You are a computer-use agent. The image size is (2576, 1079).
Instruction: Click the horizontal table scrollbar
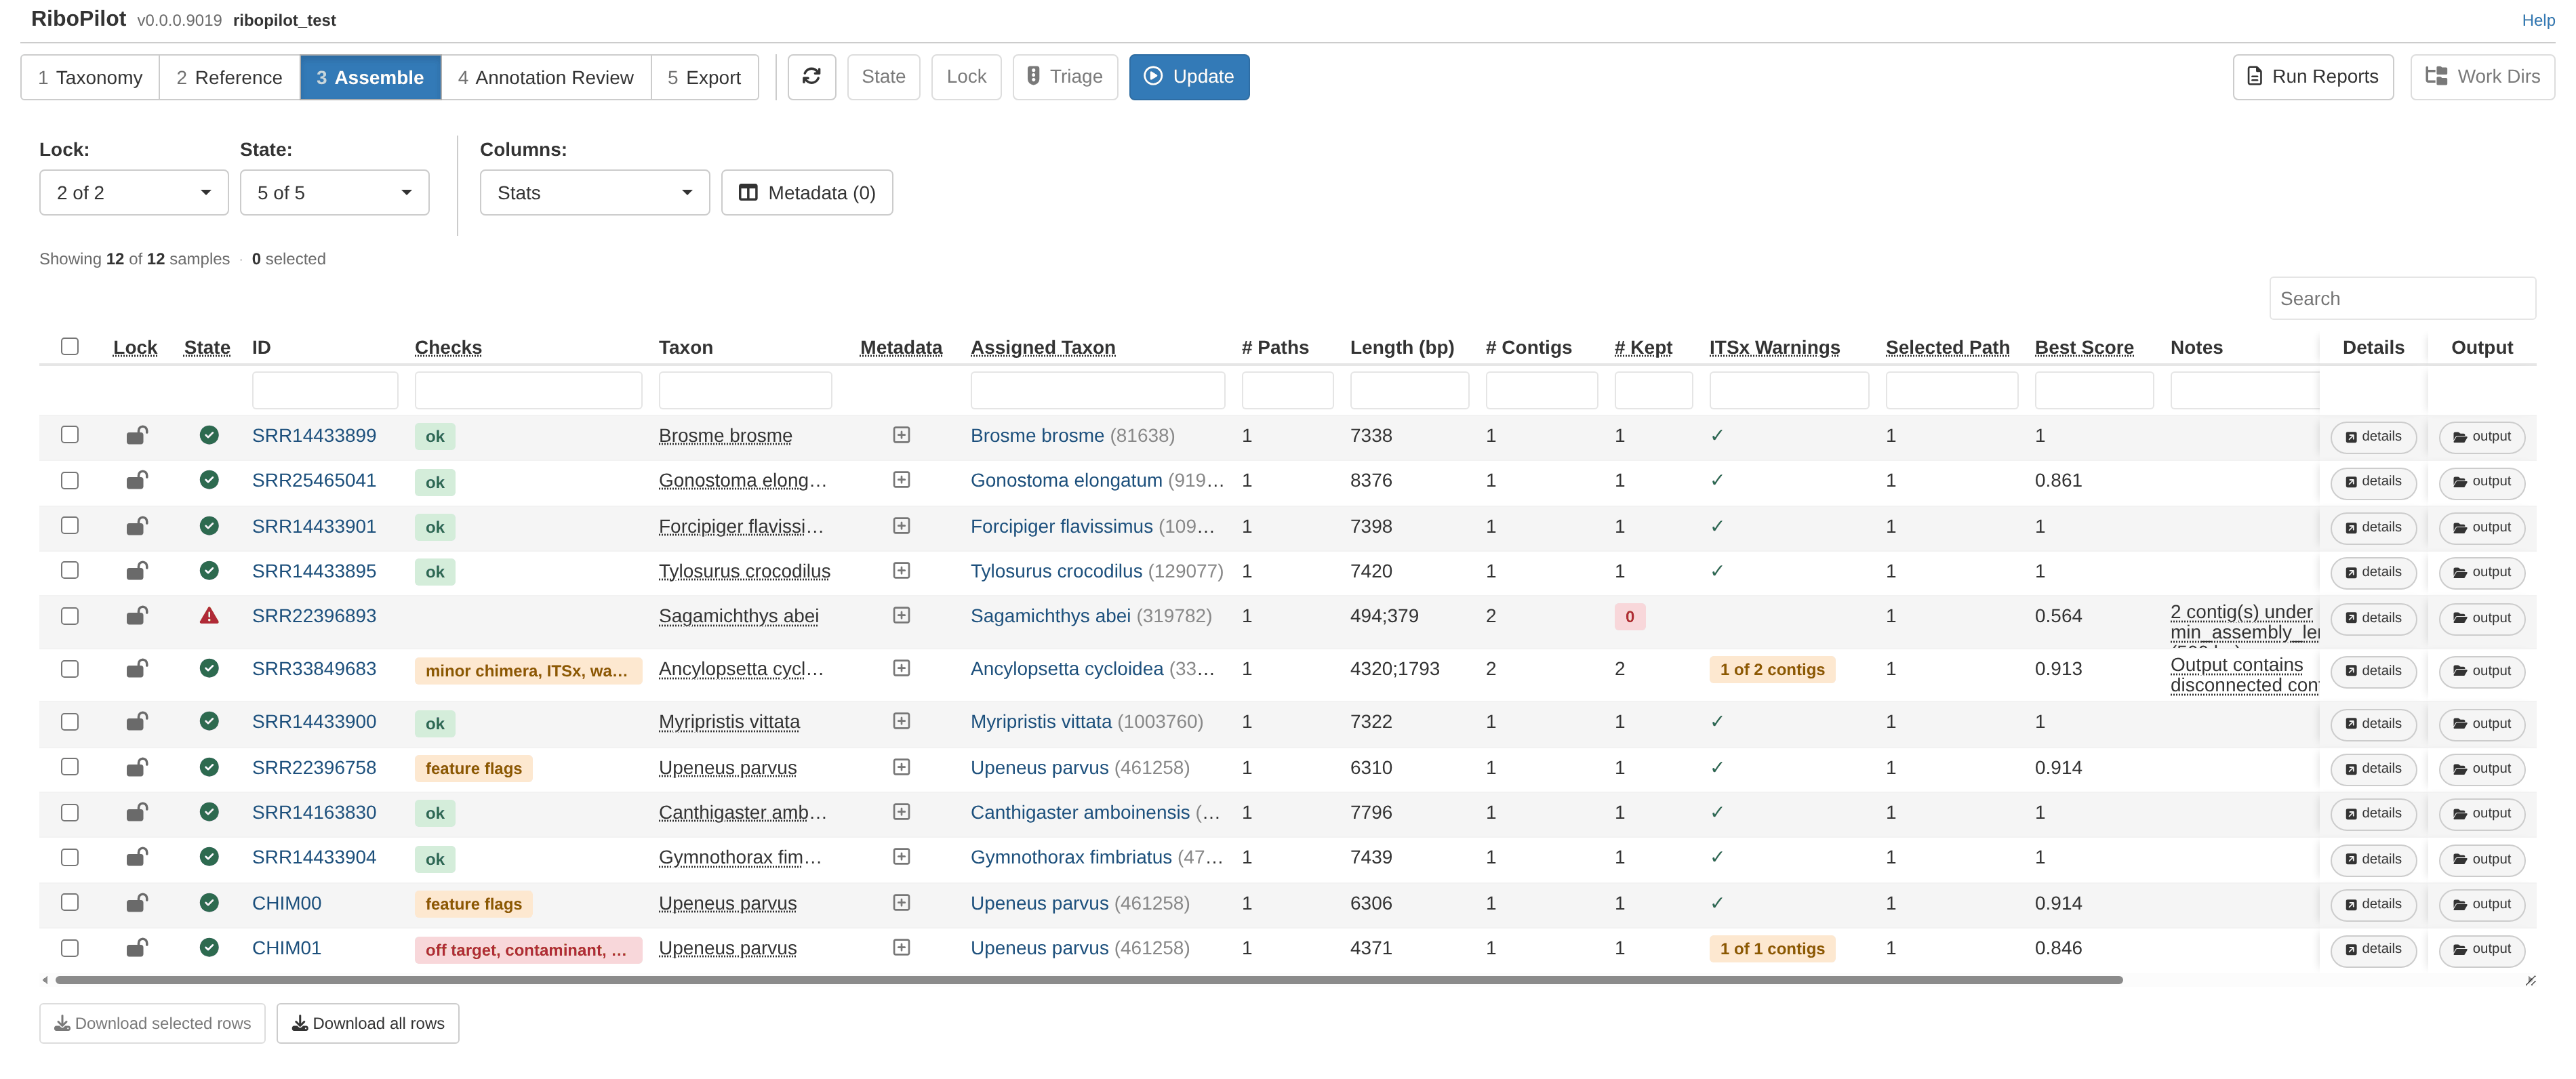click(1089, 980)
